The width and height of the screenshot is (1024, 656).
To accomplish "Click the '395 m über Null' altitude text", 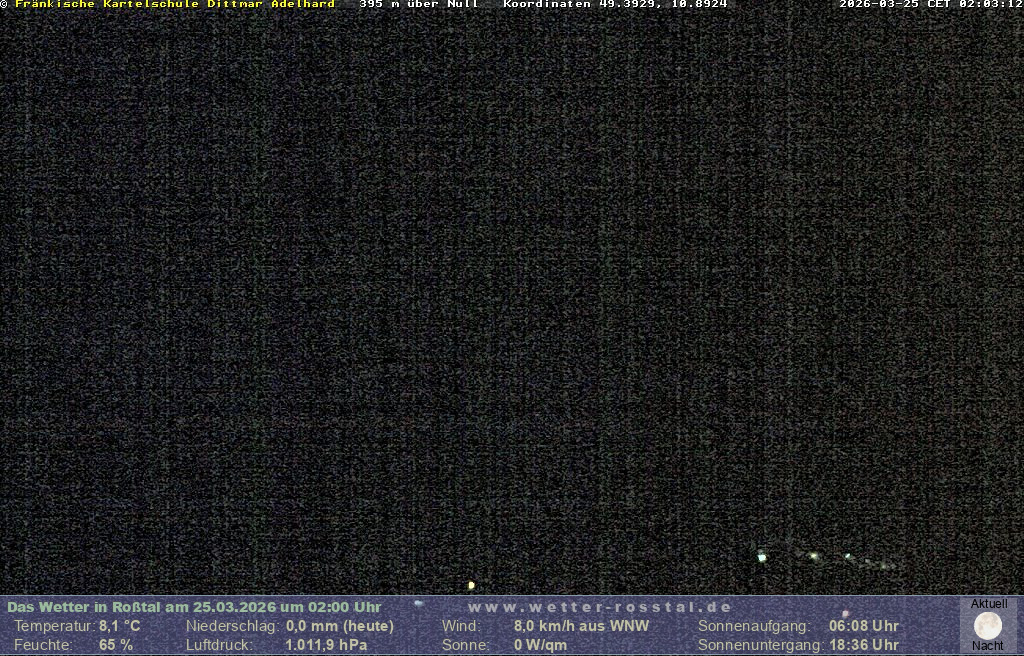I will (x=419, y=5).
